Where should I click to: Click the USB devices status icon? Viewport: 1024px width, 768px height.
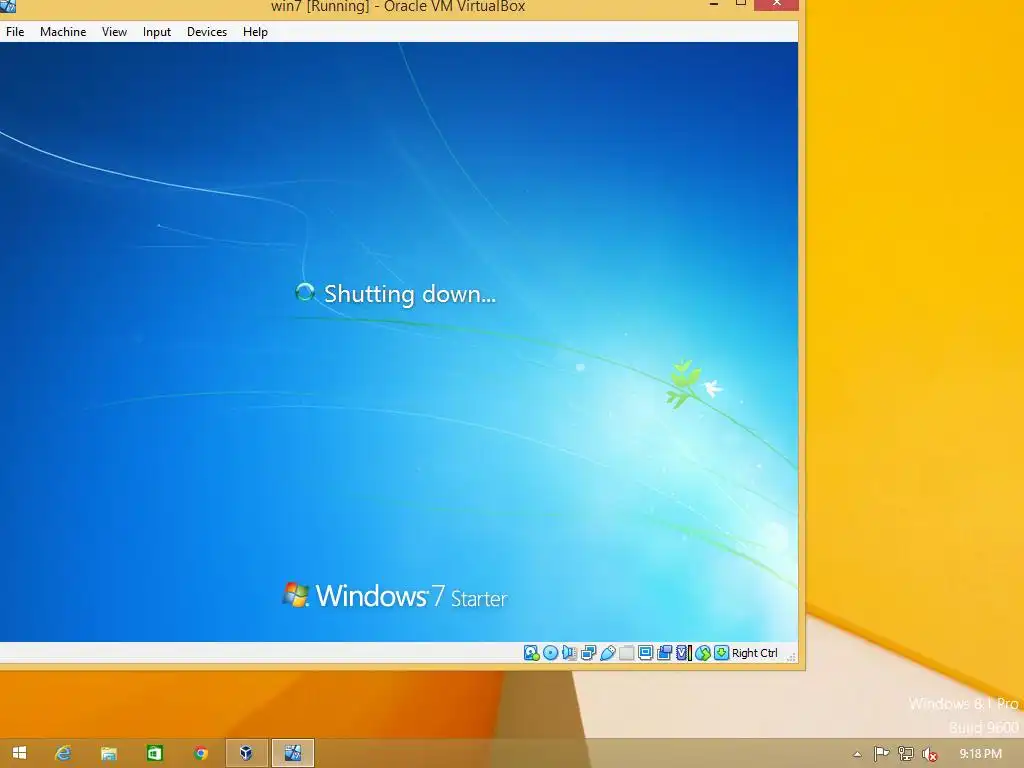tap(607, 653)
